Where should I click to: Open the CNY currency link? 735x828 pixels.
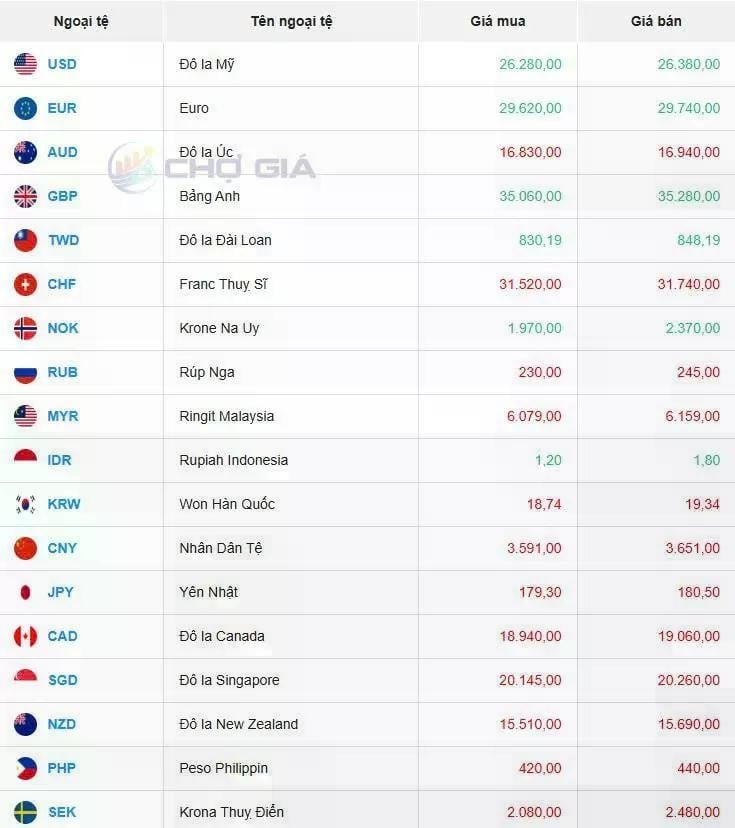[62, 548]
